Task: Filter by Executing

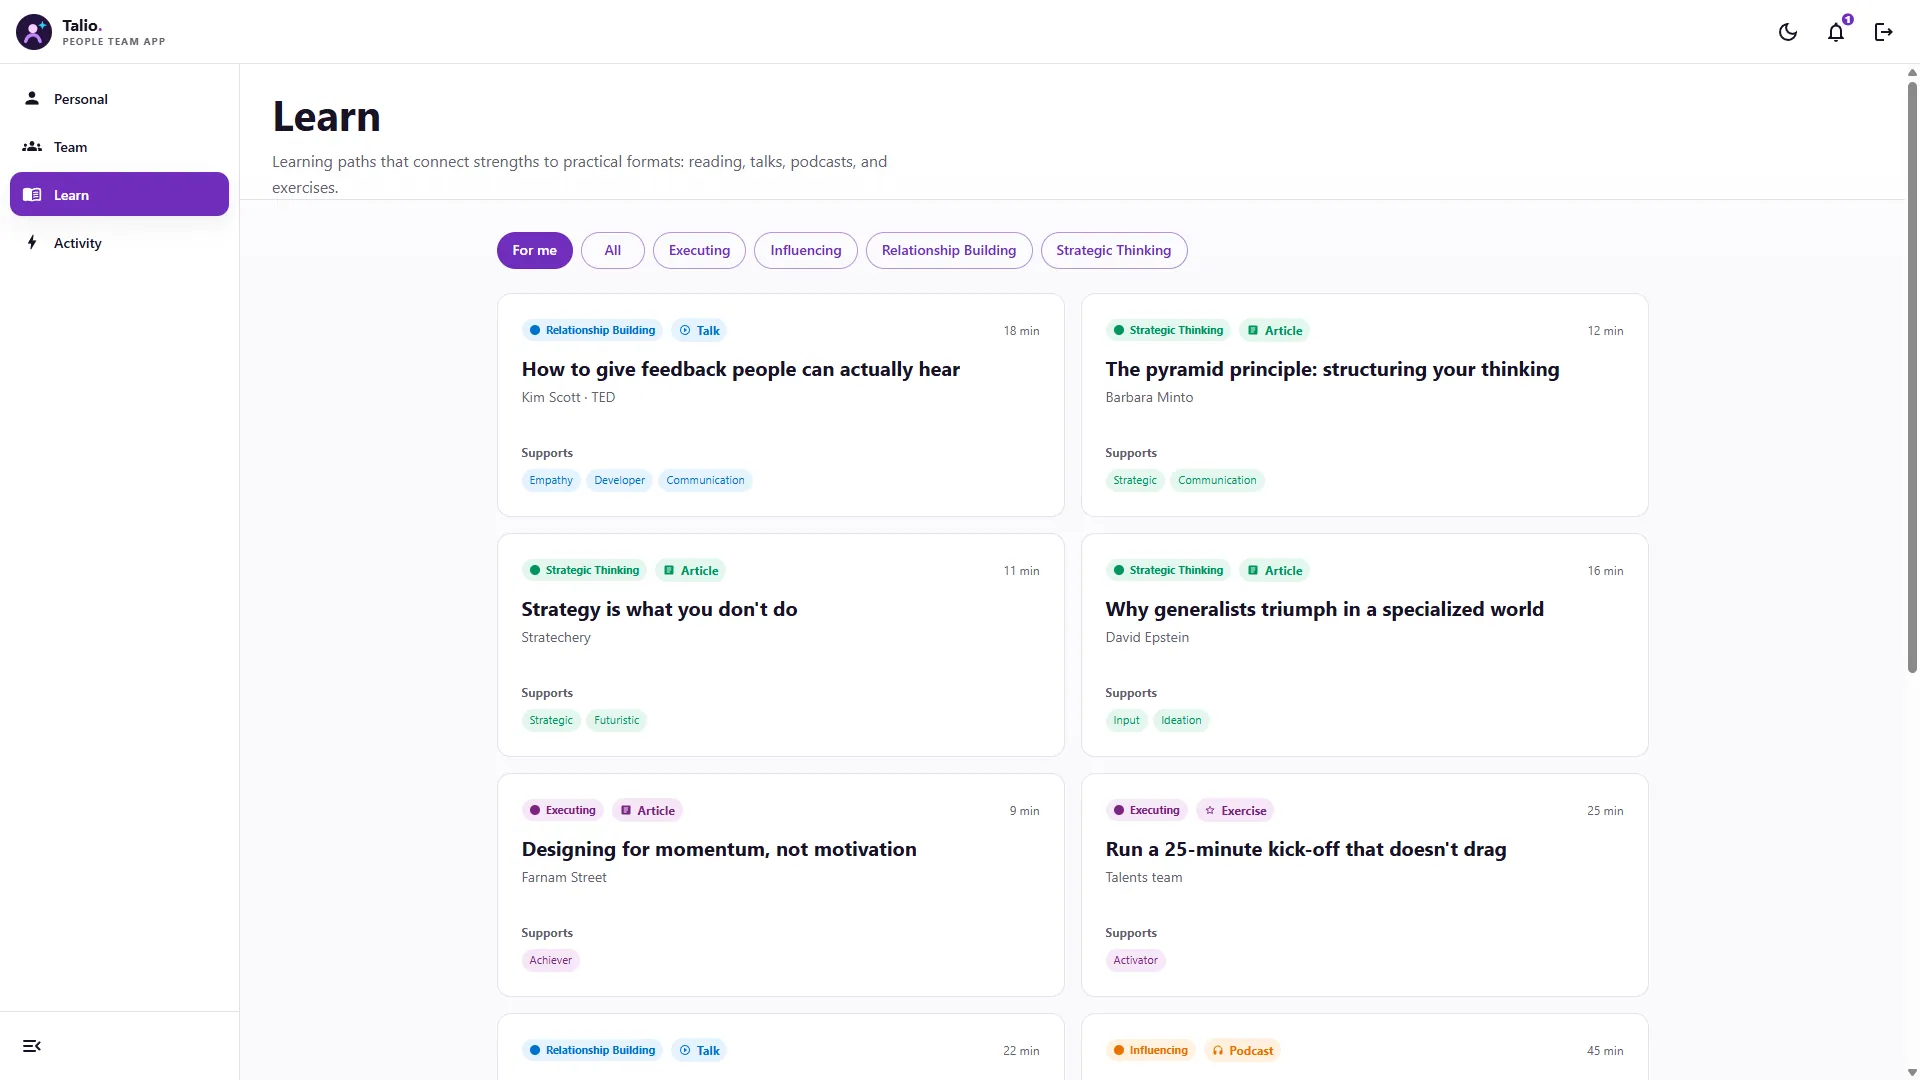Action: (x=699, y=251)
